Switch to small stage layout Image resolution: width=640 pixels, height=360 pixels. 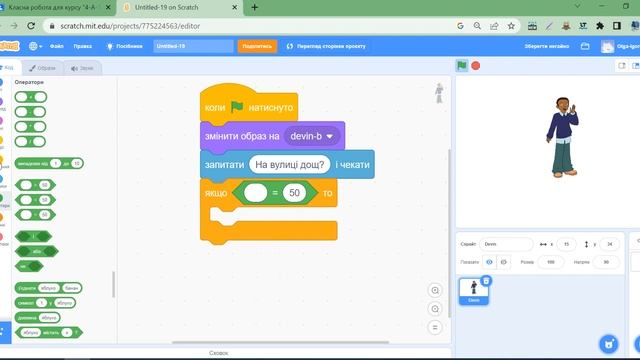pos(621,66)
